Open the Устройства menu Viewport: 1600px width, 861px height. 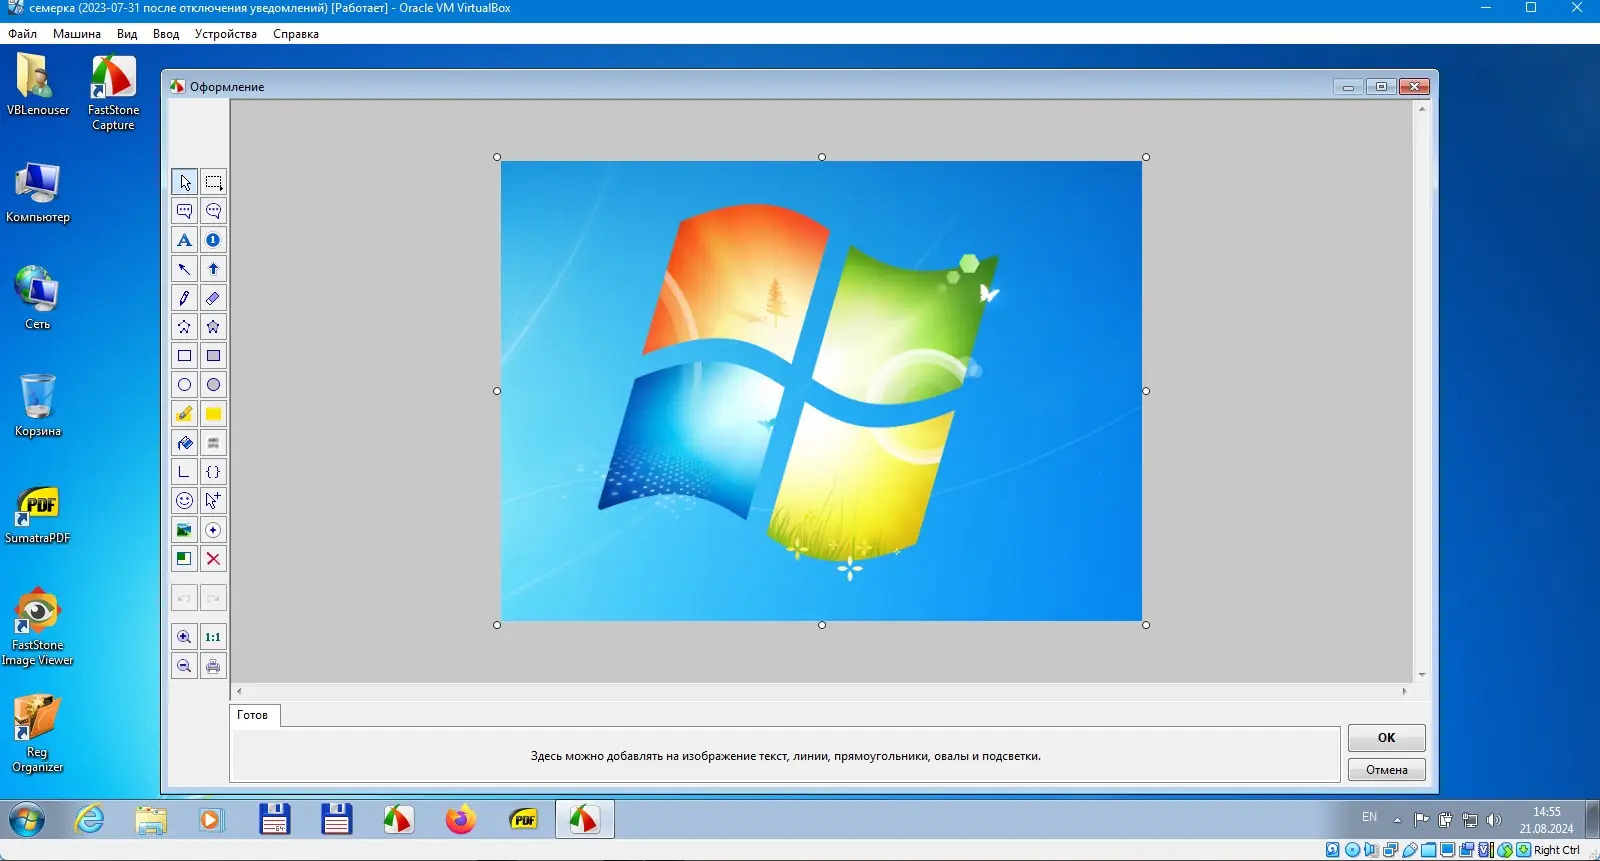(x=226, y=34)
